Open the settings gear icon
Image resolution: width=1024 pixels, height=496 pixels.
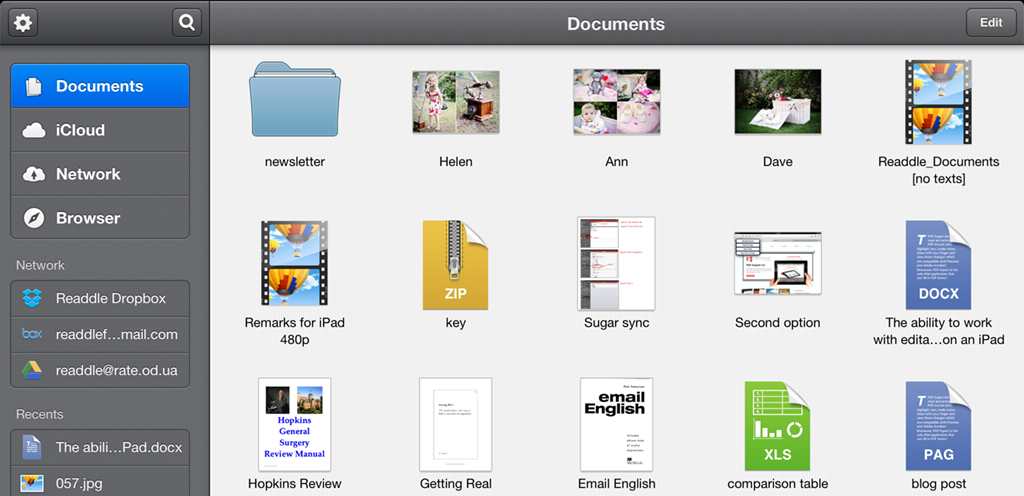23,23
